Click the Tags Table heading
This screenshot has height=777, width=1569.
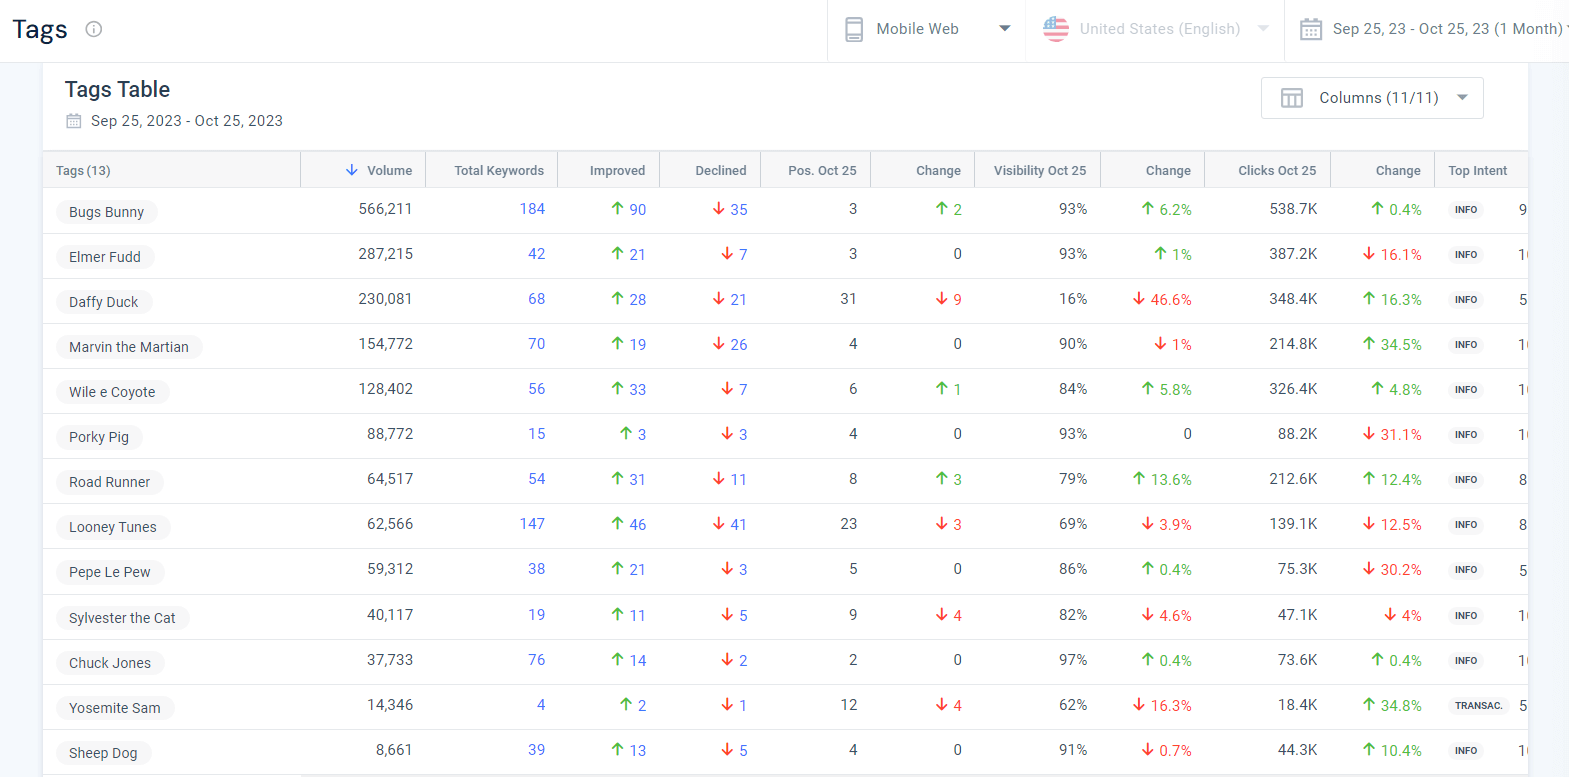117,89
